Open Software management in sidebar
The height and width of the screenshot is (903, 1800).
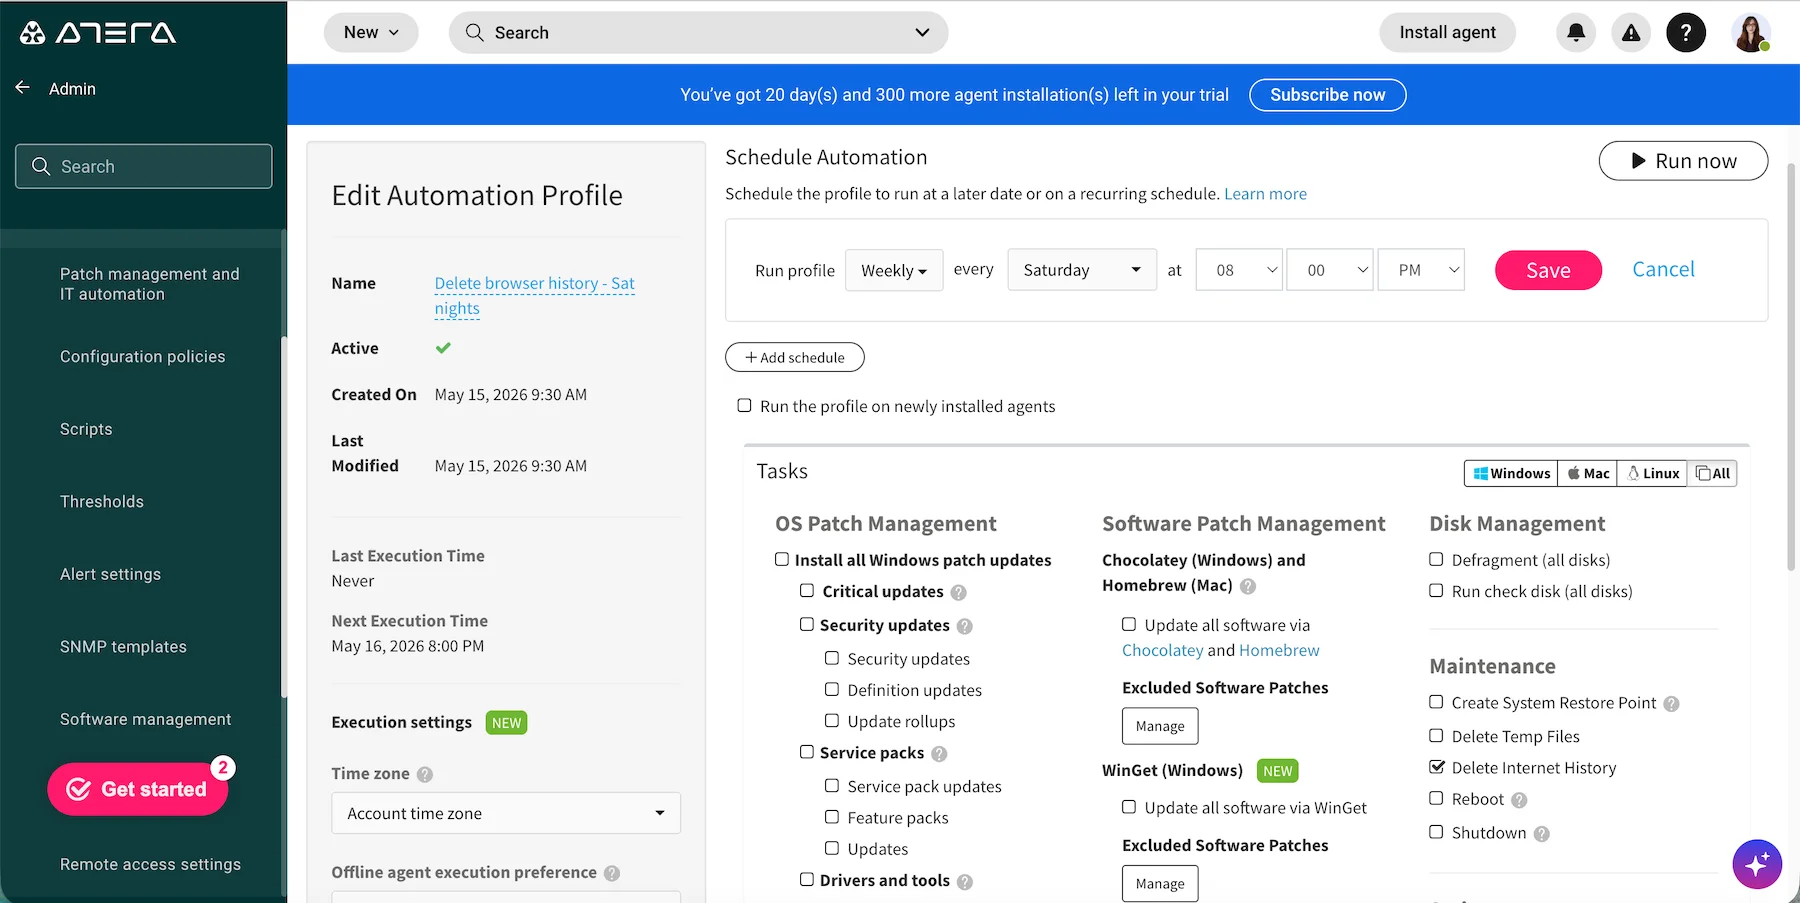coord(145,719)
